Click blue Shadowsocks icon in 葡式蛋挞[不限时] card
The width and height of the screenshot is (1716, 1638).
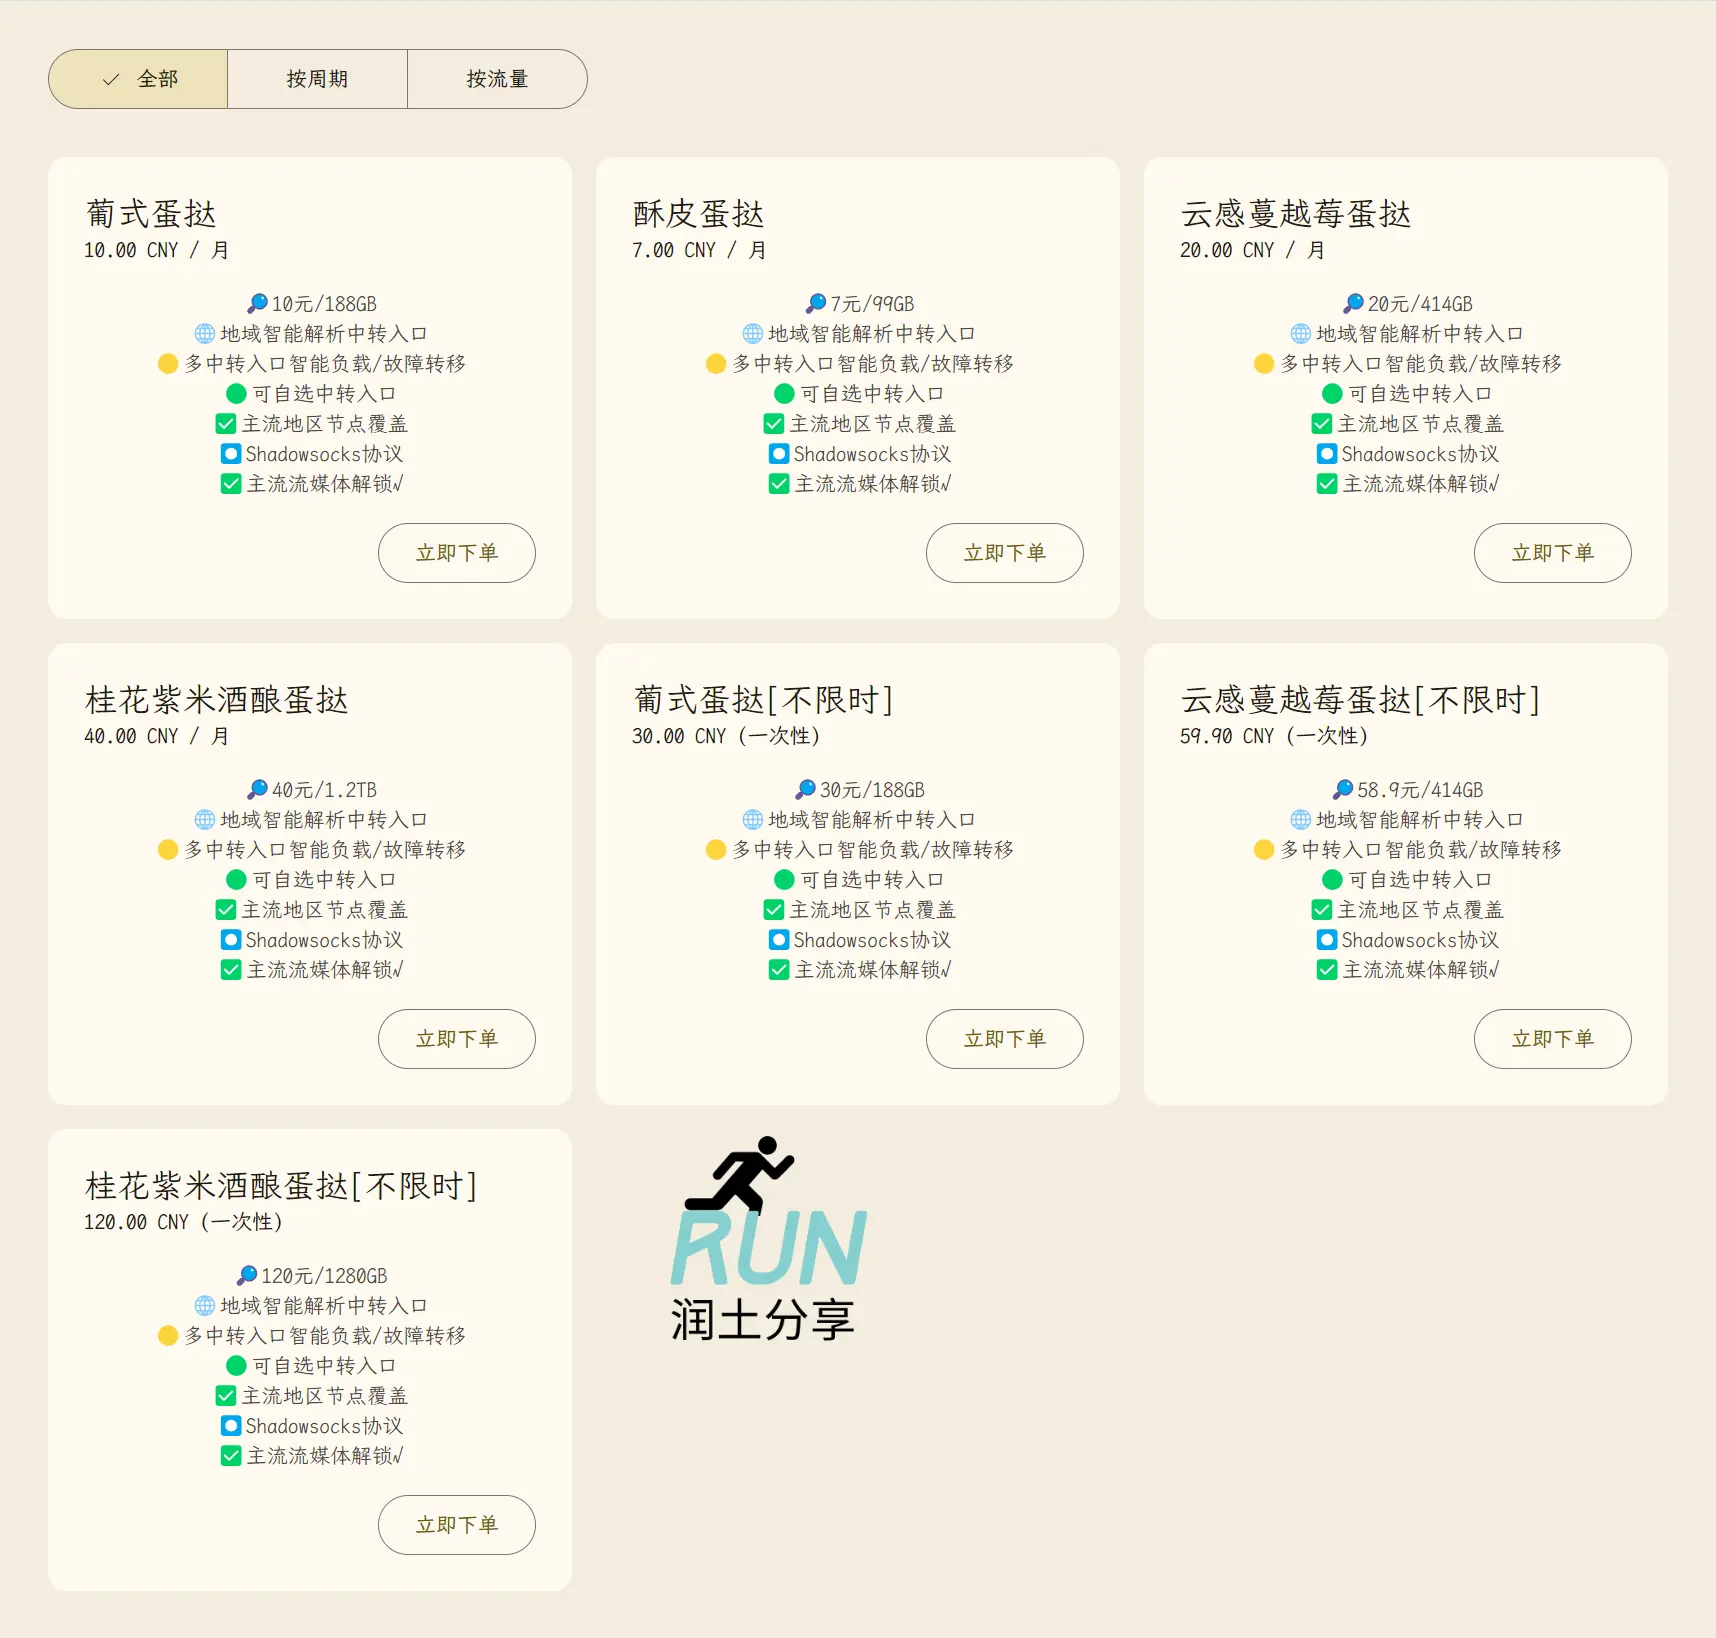[x=778, y=939]
